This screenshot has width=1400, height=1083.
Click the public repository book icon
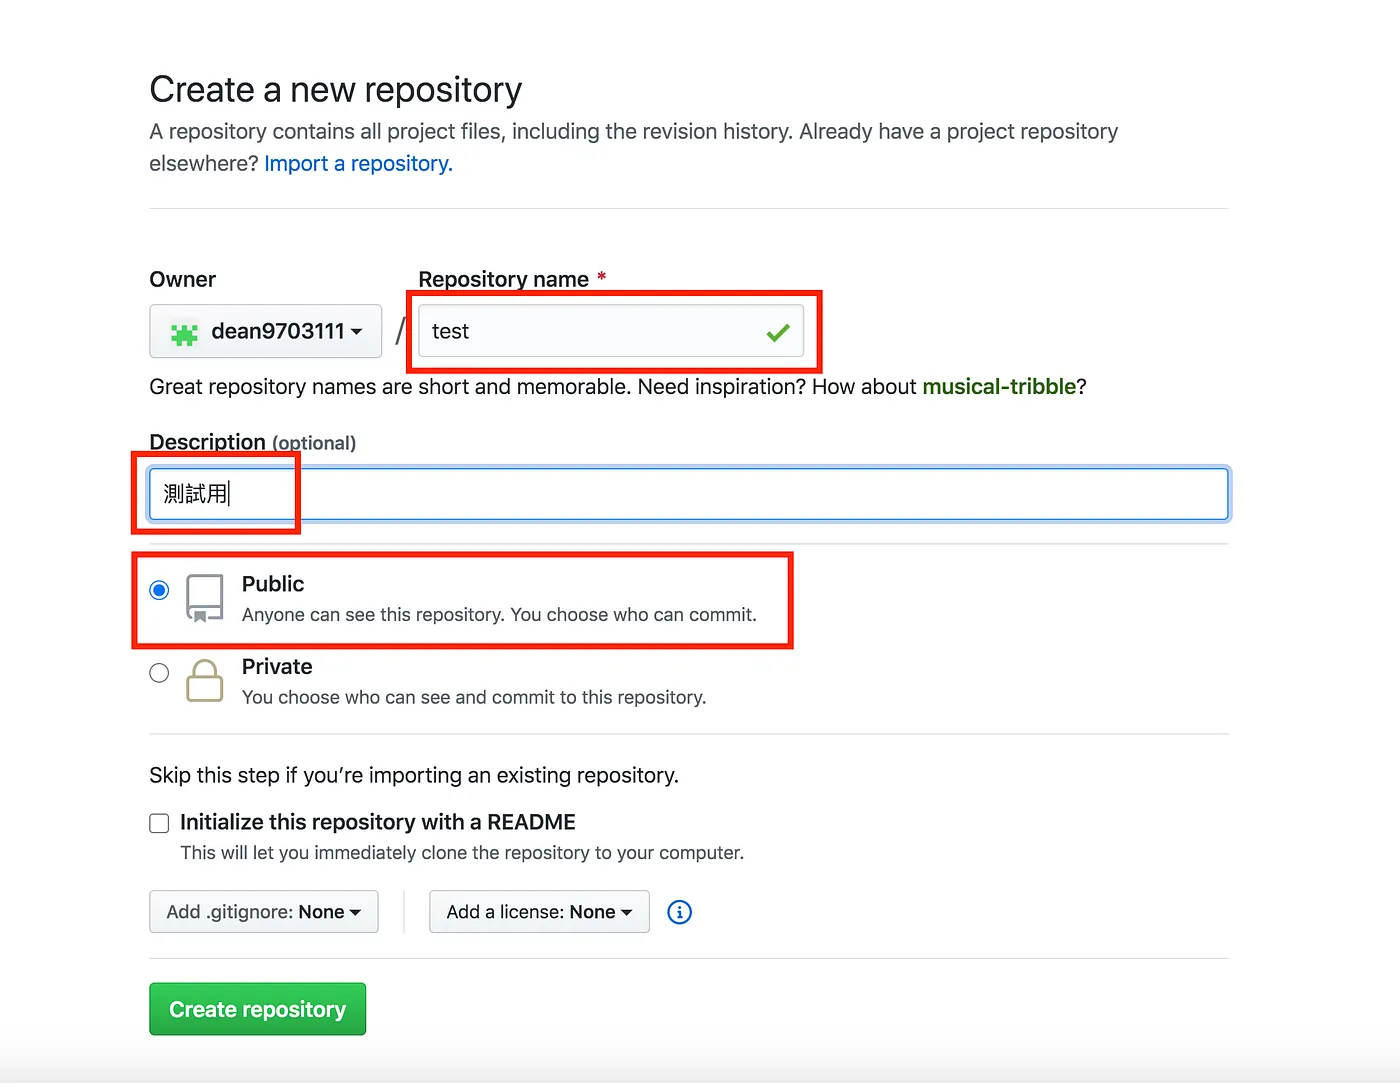tap(205, 598)
